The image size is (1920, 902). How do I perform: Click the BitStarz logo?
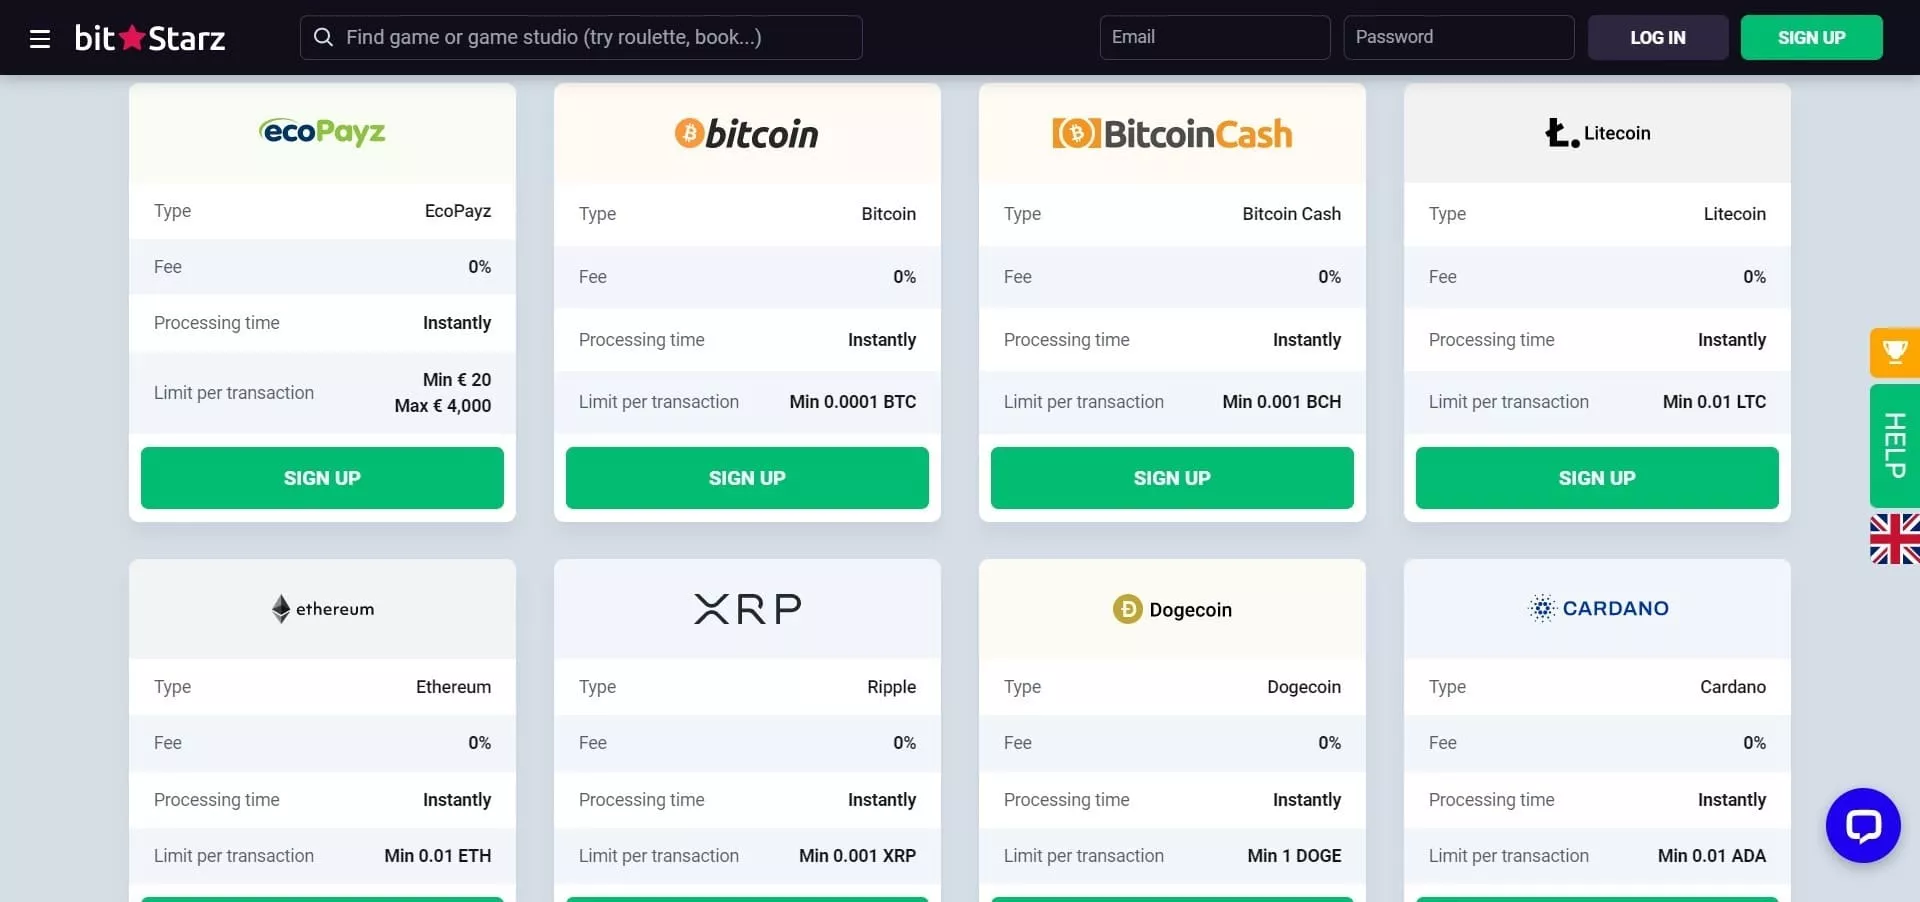point(150,38)
